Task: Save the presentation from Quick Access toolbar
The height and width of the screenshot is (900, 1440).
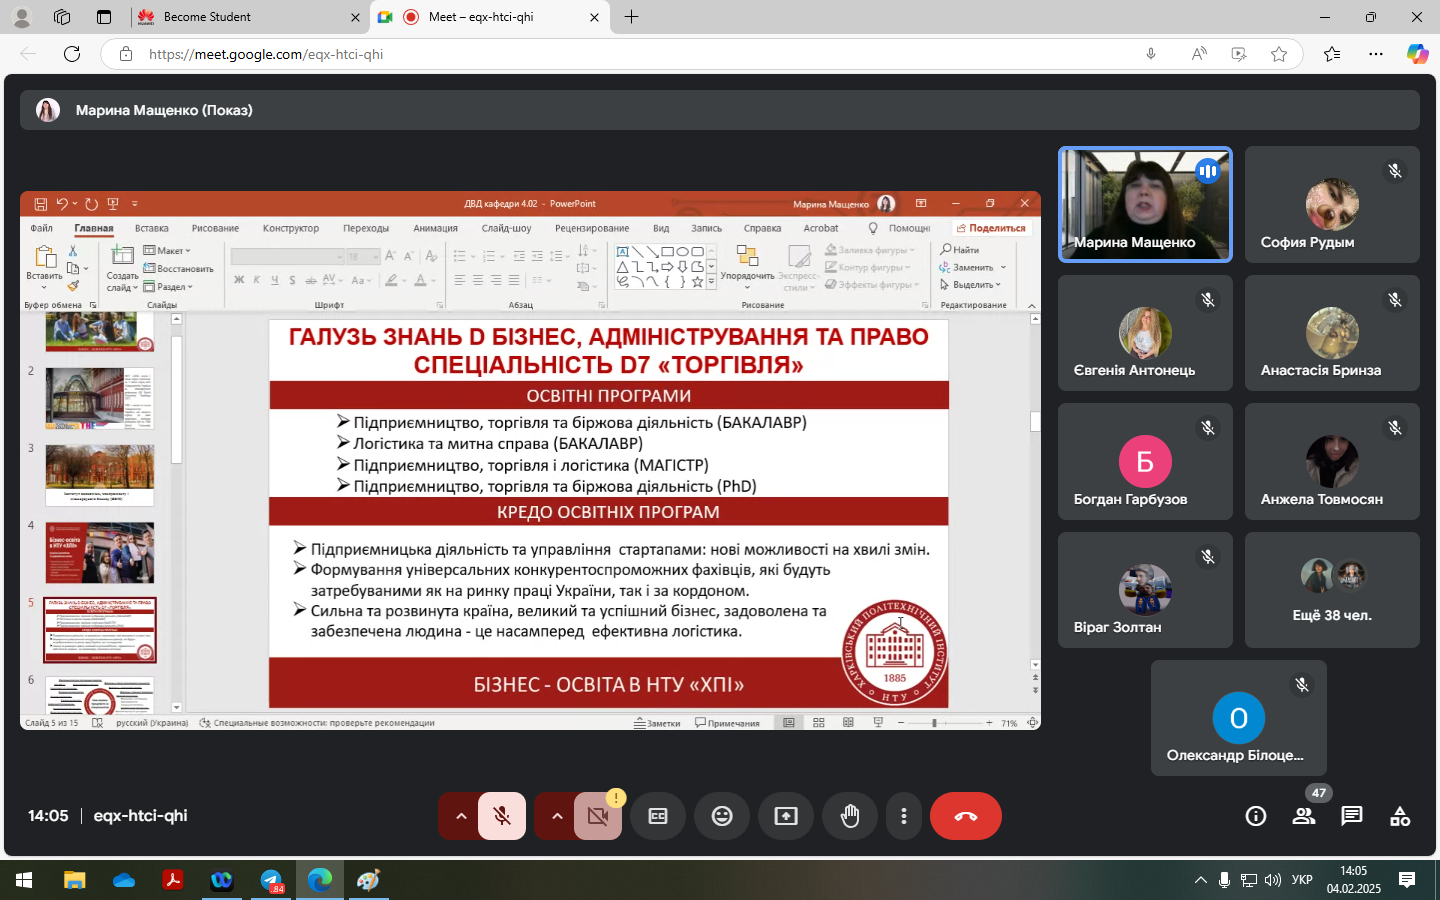Action: point(41,204)
